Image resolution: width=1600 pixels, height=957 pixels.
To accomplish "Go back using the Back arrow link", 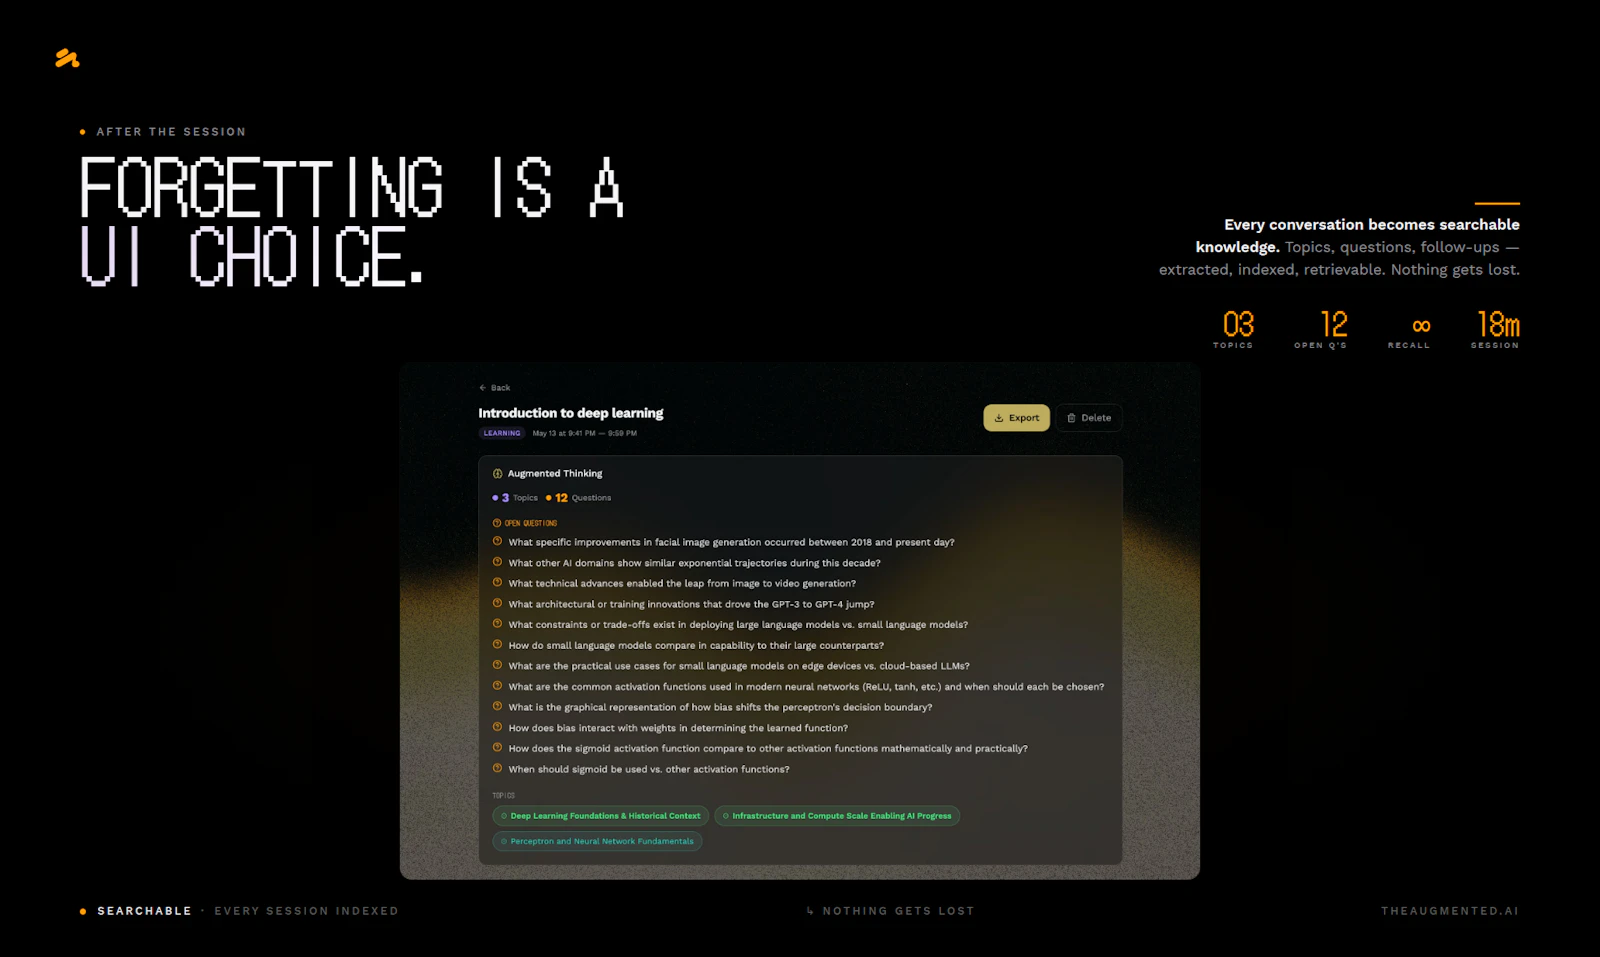I will pos(494,387).
